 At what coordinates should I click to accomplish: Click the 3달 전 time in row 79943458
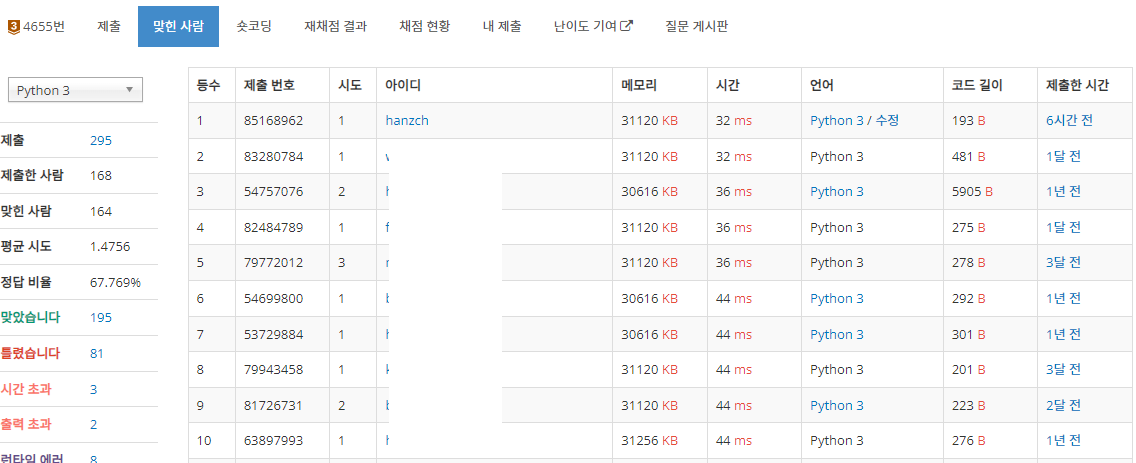tap(1064, 370)
